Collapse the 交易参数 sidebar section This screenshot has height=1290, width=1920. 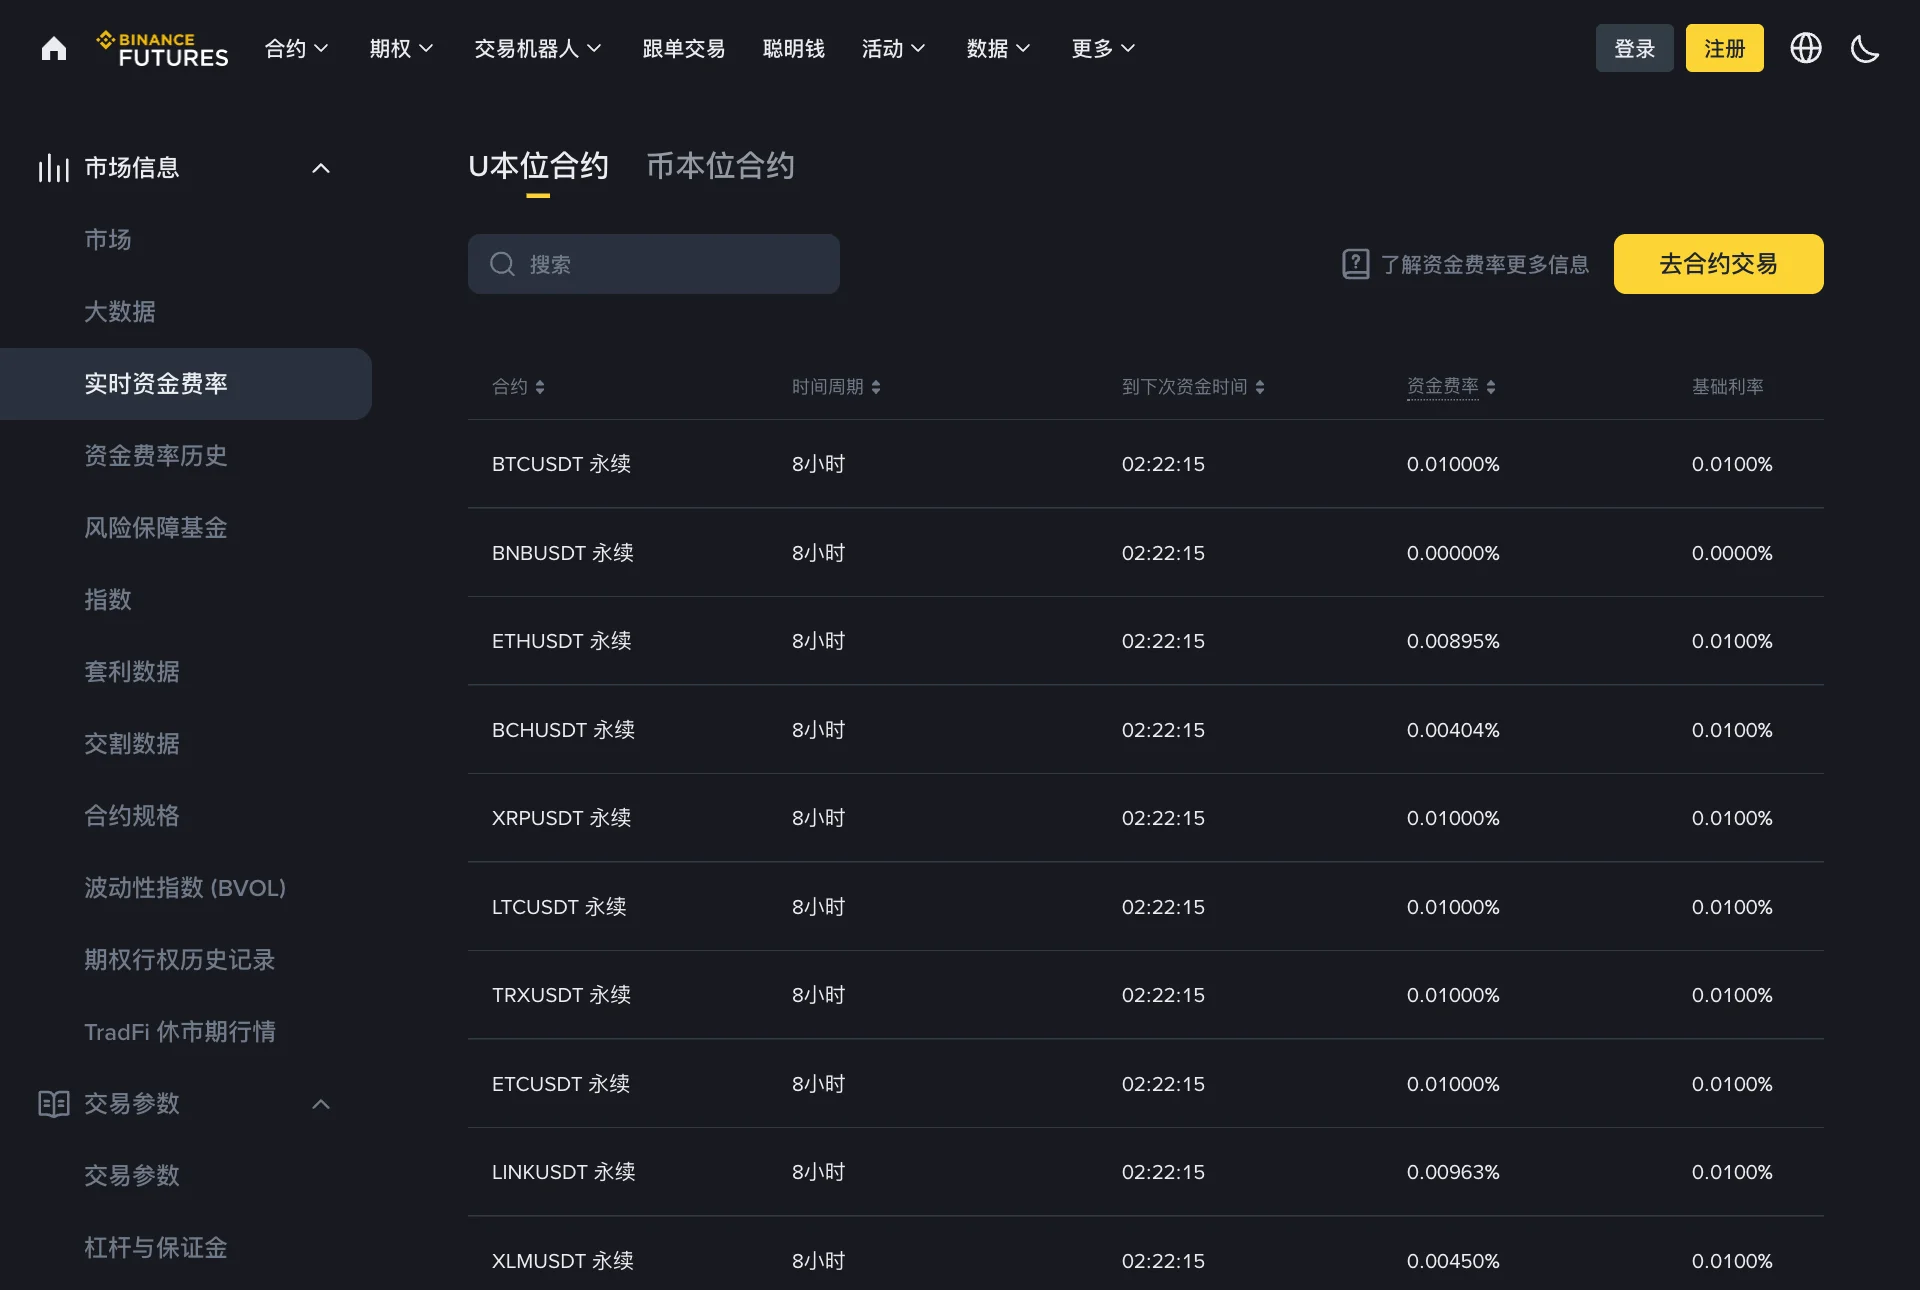[321, 1104]
